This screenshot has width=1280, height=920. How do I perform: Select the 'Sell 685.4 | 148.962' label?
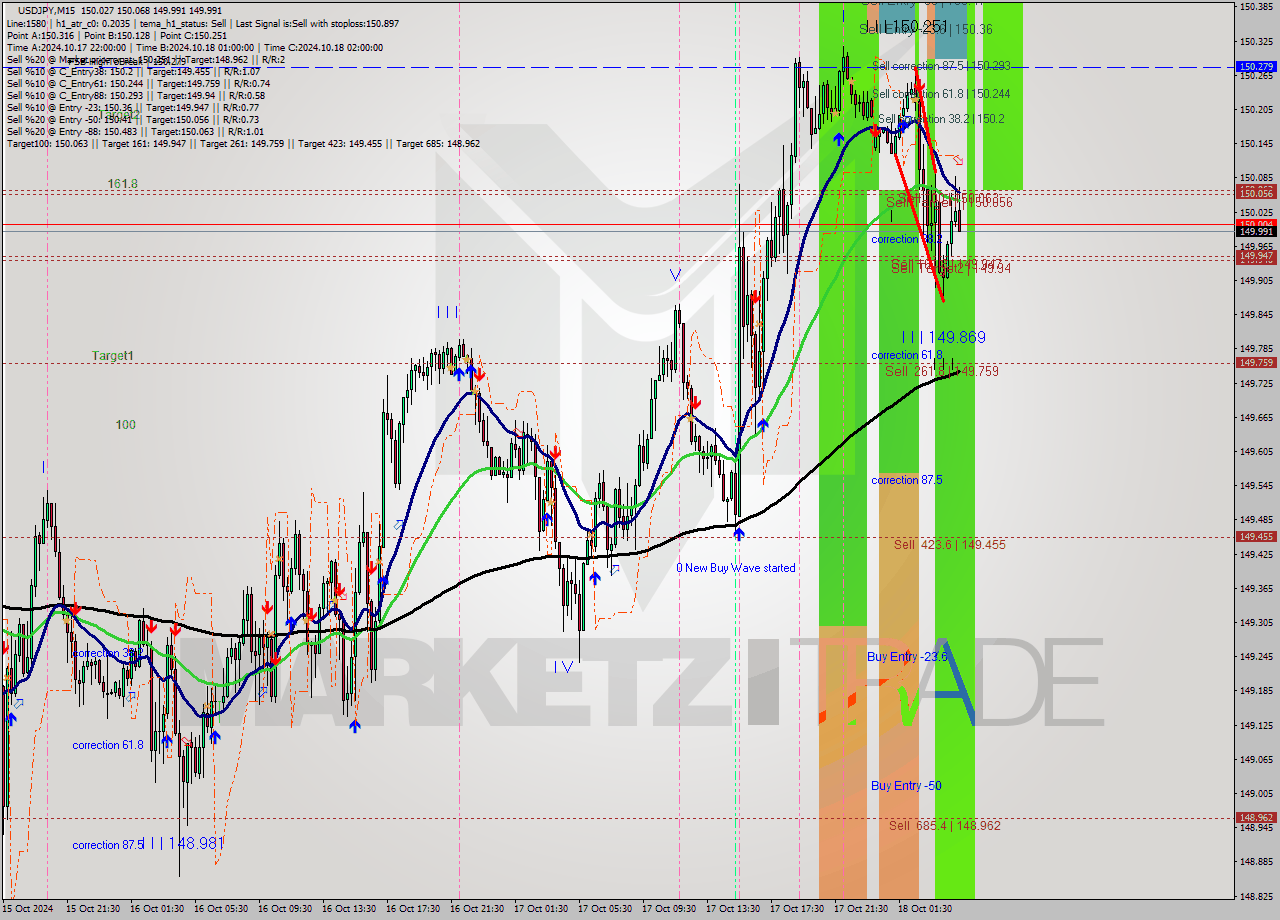944,826
